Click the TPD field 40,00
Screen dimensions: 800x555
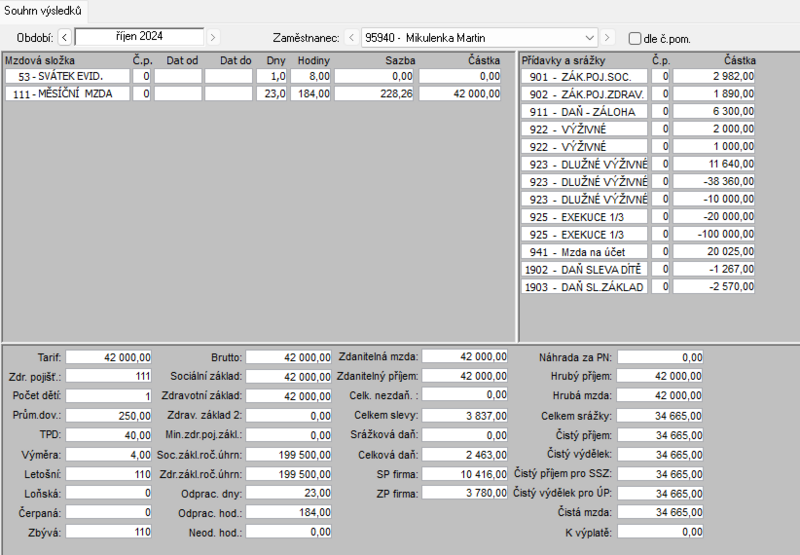point(108,435)
